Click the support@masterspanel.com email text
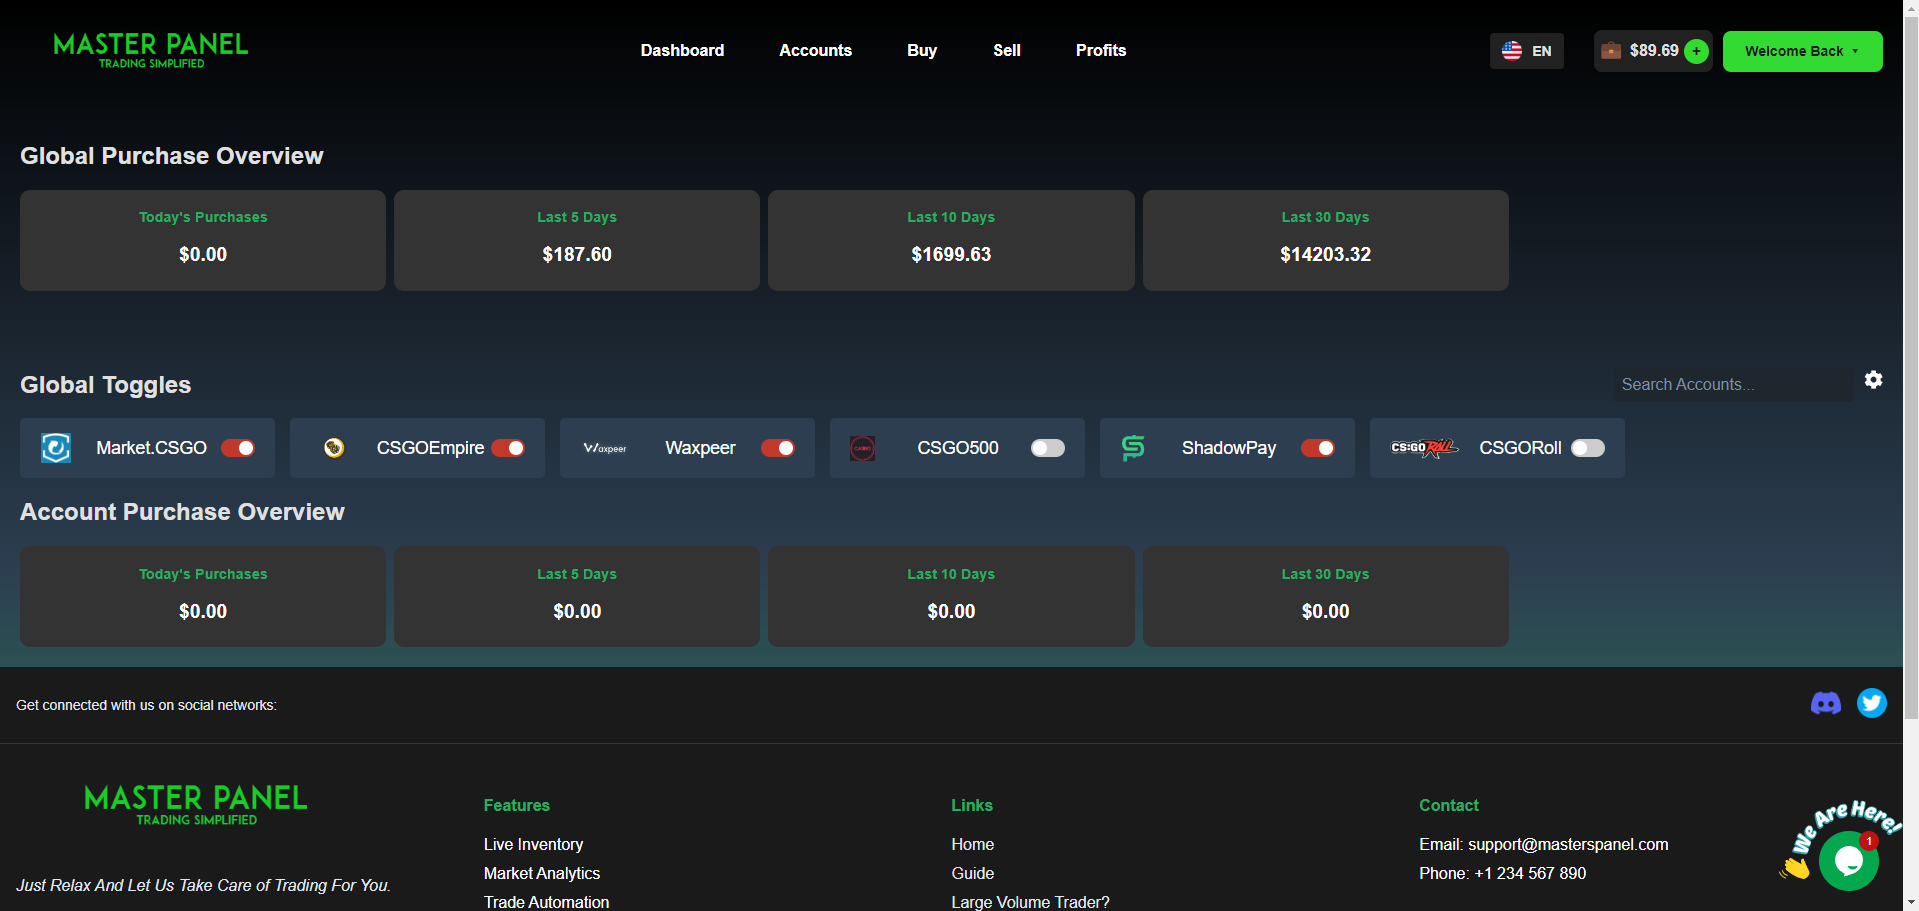The height and width of the screenshot is (911, 1919). click(1568, 844)
